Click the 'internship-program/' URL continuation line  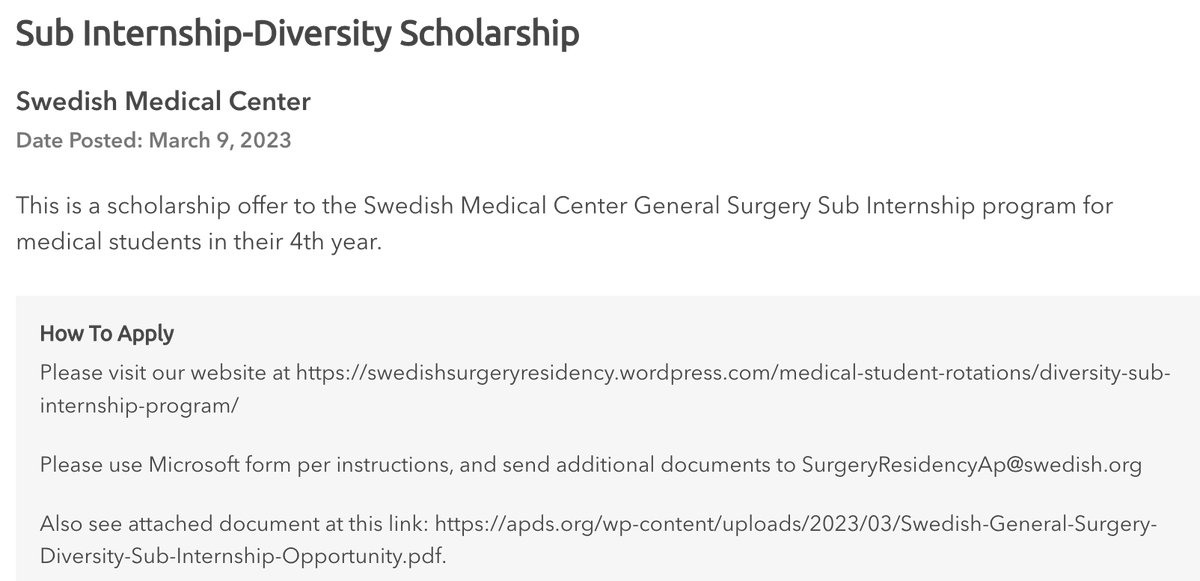click(140, 408)
